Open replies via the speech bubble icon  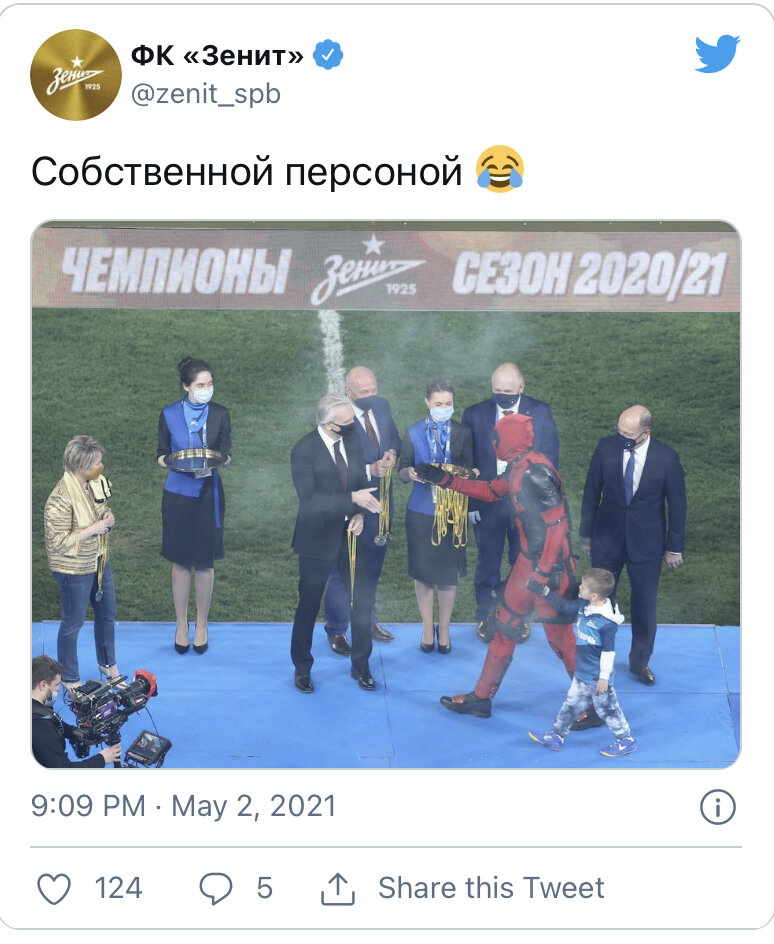click(215, 889)
